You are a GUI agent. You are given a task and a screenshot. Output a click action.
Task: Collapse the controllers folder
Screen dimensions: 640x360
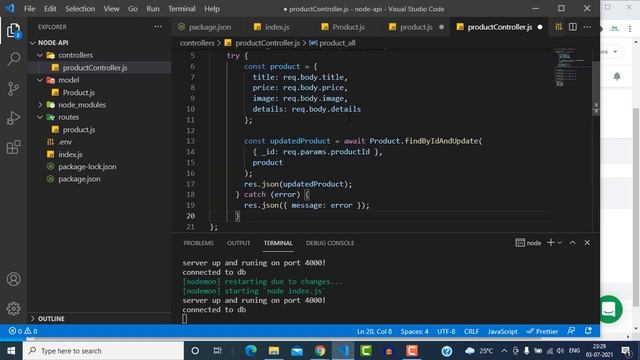(40, 55)
